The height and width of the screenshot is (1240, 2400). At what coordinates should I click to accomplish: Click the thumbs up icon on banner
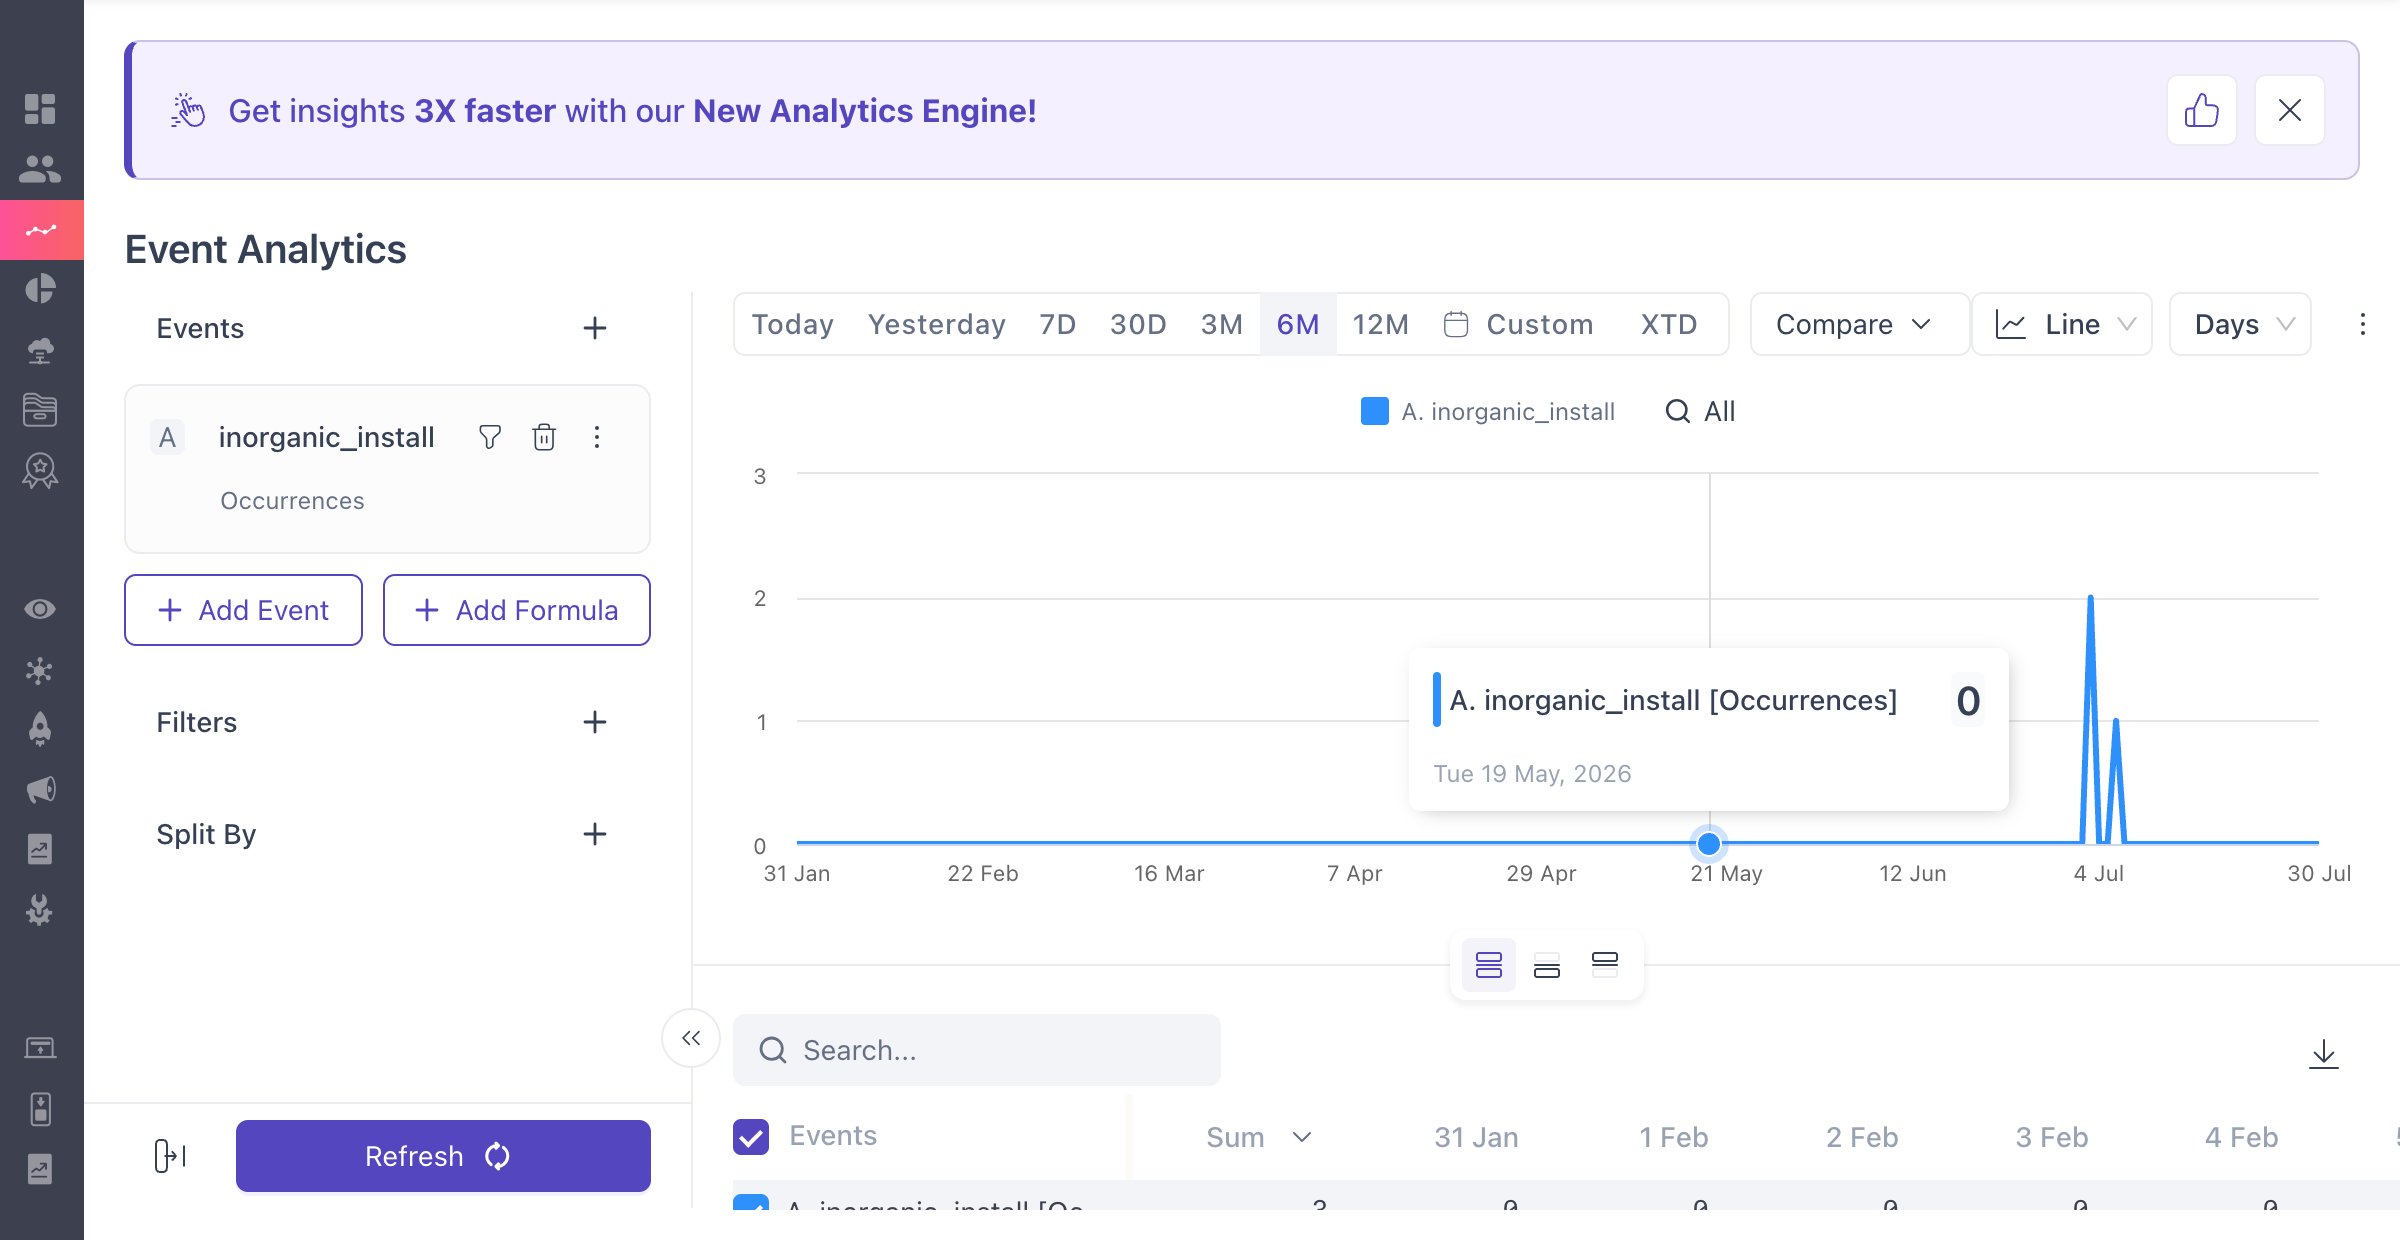pos(2201,110)
